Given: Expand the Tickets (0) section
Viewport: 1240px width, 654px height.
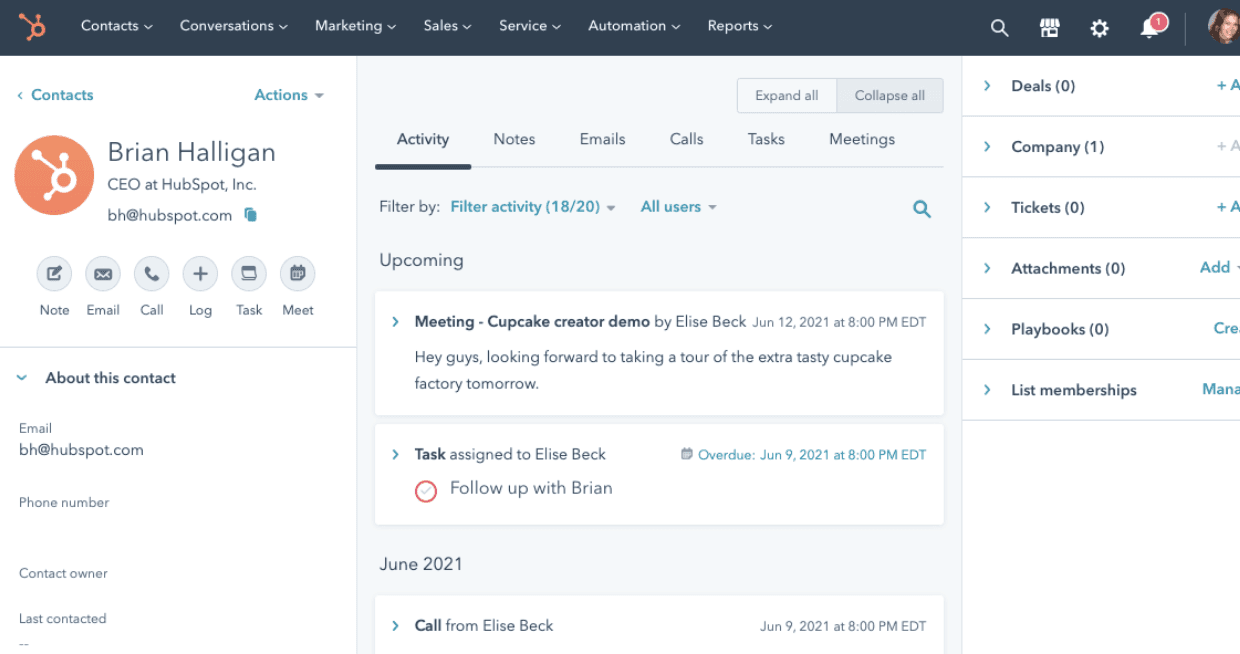Looking at the screenshot, I should point(987,208).
